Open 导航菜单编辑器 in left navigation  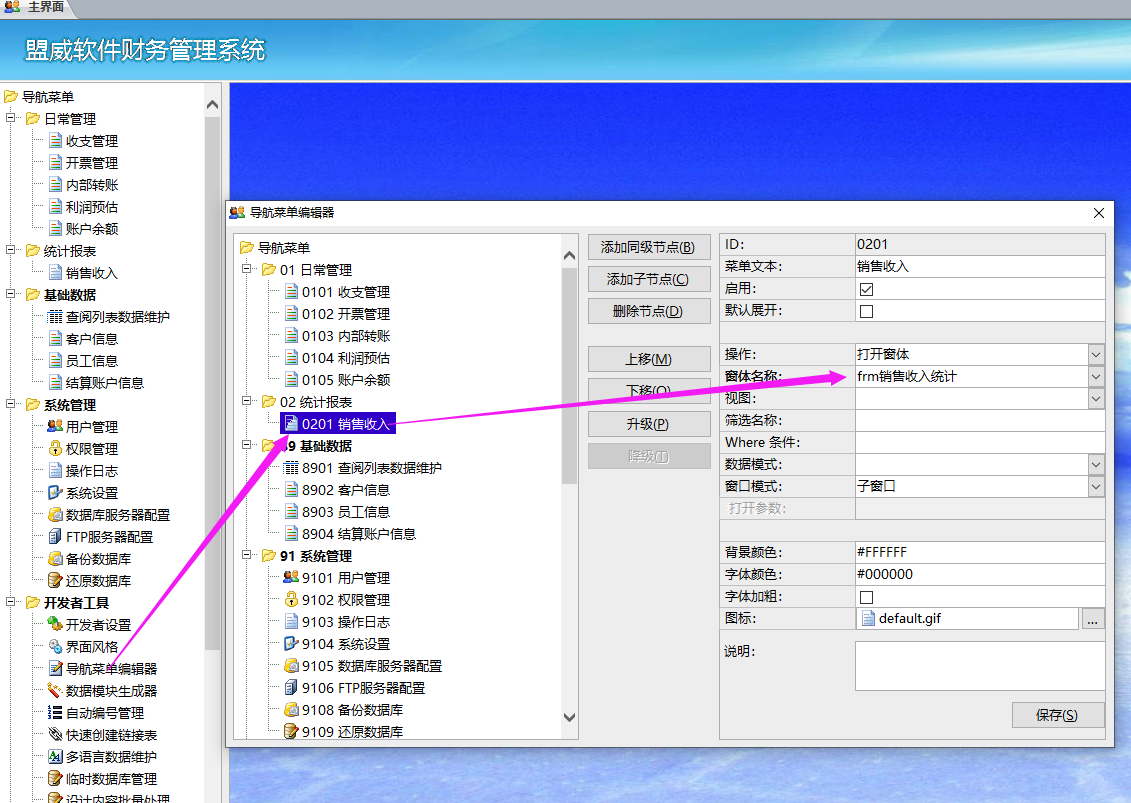(111, 669)
